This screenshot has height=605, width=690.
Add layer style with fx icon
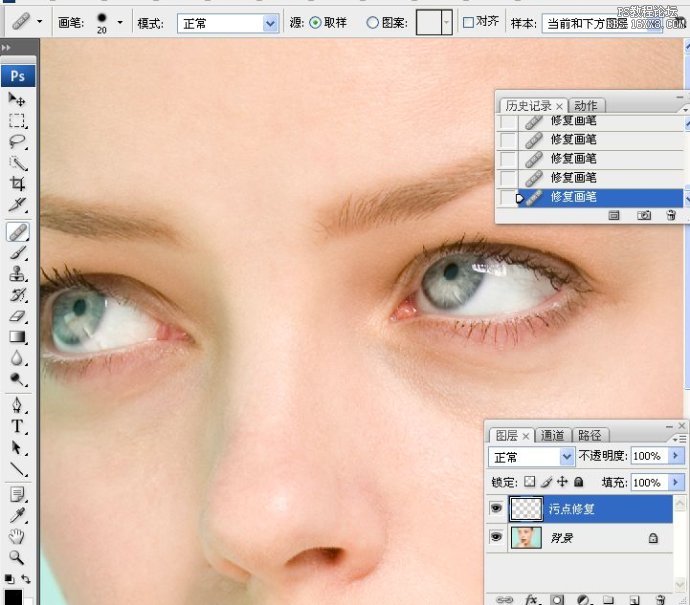click(532, 599)
